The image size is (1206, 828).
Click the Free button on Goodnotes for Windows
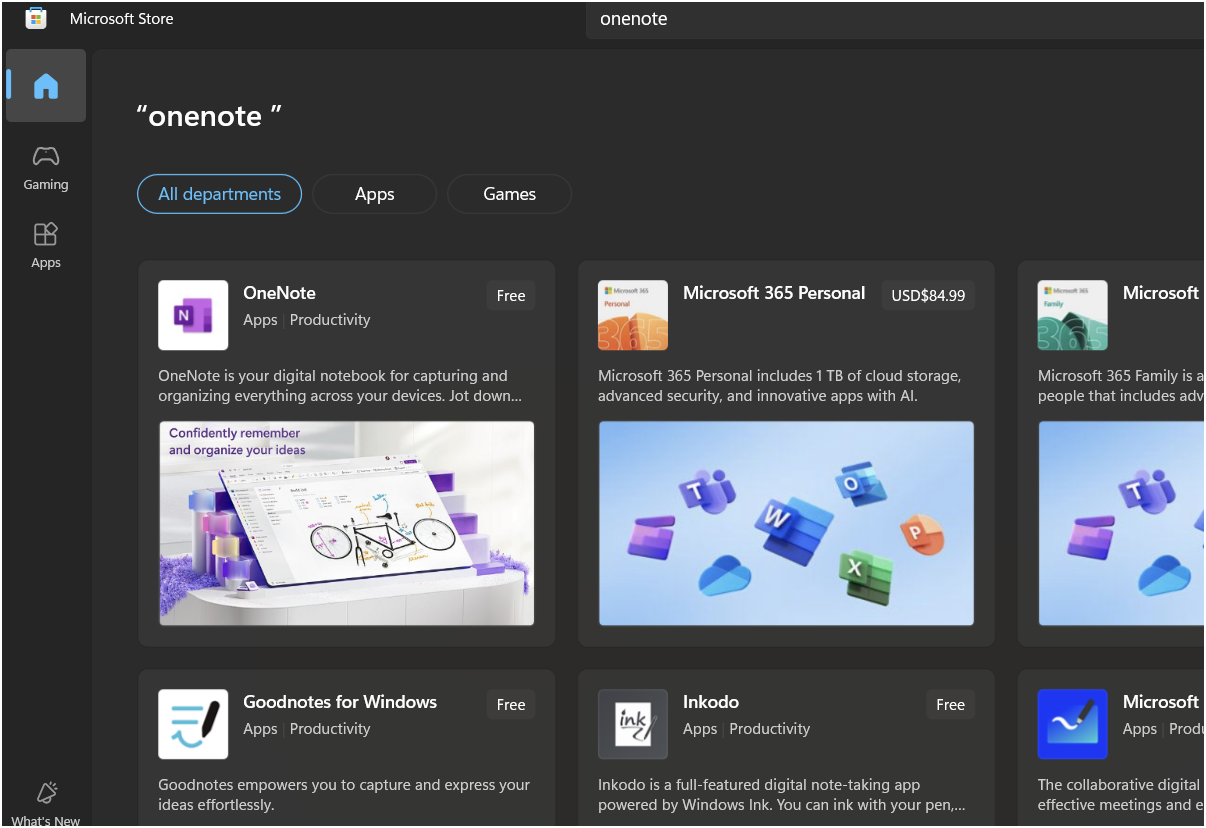click(x=511, y=705)
